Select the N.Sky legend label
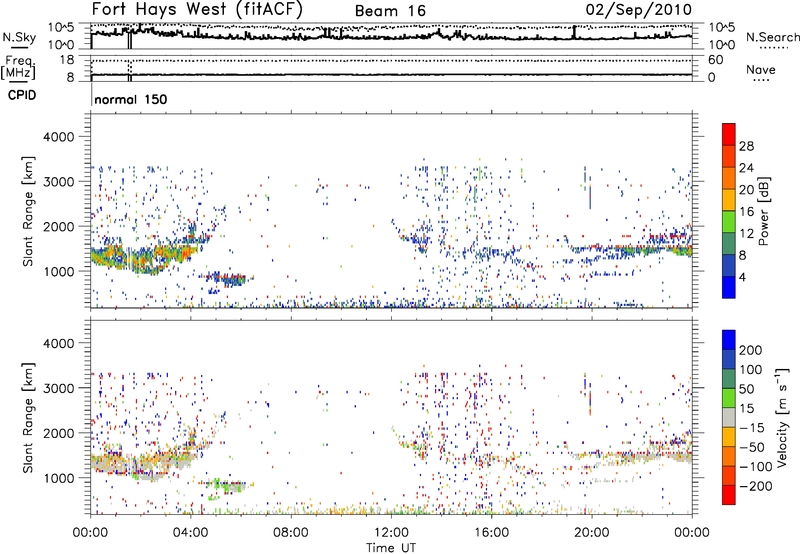The height and width of the screenshot is (554, 800). click(19, 38)
